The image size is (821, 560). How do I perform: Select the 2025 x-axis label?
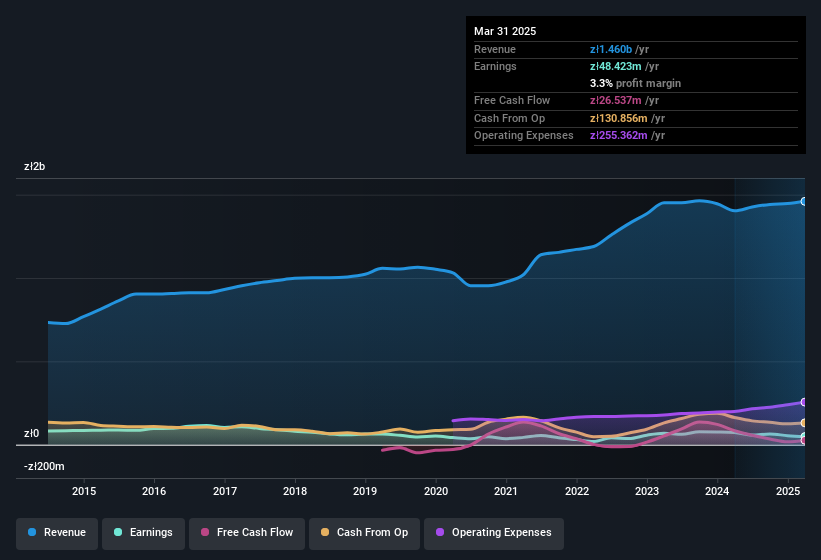(x=788, y=491)
